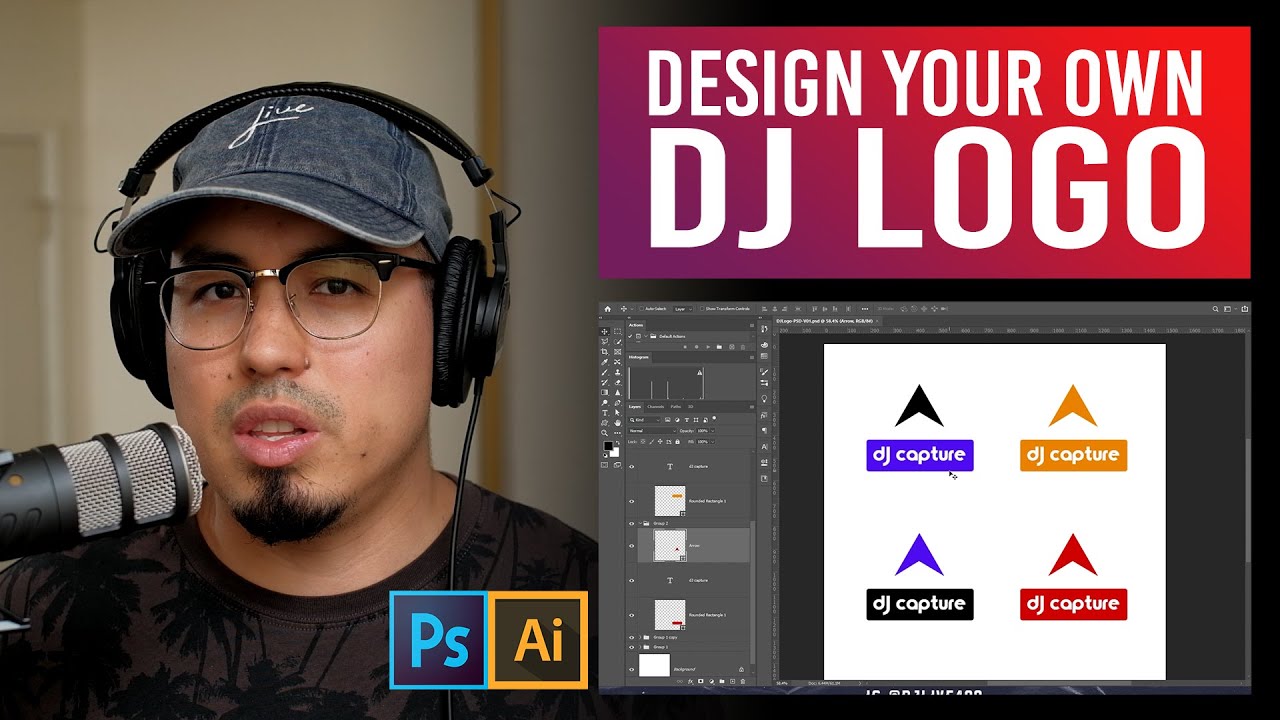The image size is (1280, 720).
Task: Select the Move tool in the toolbox
Action: tap(604, 331)
